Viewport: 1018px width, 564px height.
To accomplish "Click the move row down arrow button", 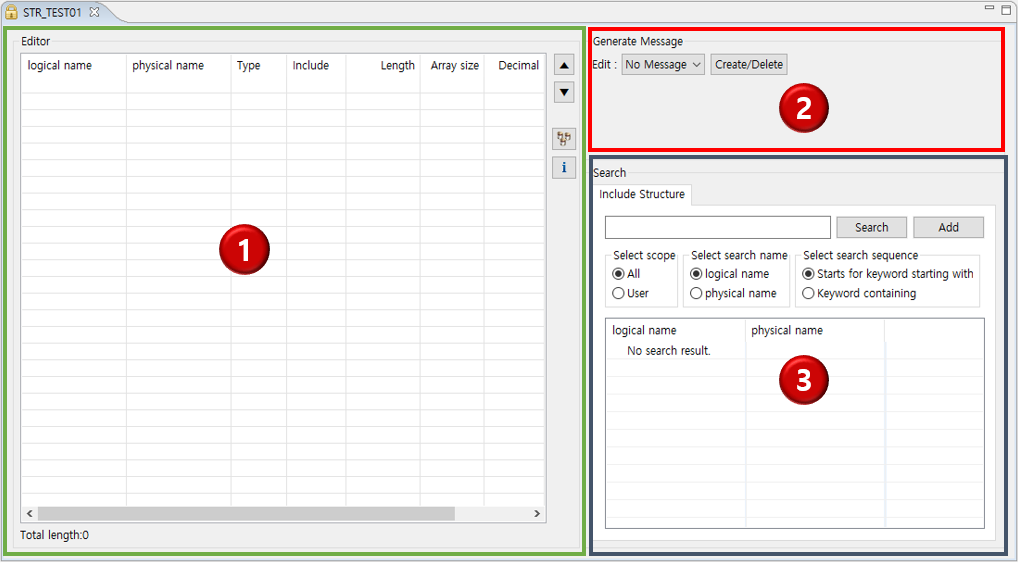I will 564,92.
